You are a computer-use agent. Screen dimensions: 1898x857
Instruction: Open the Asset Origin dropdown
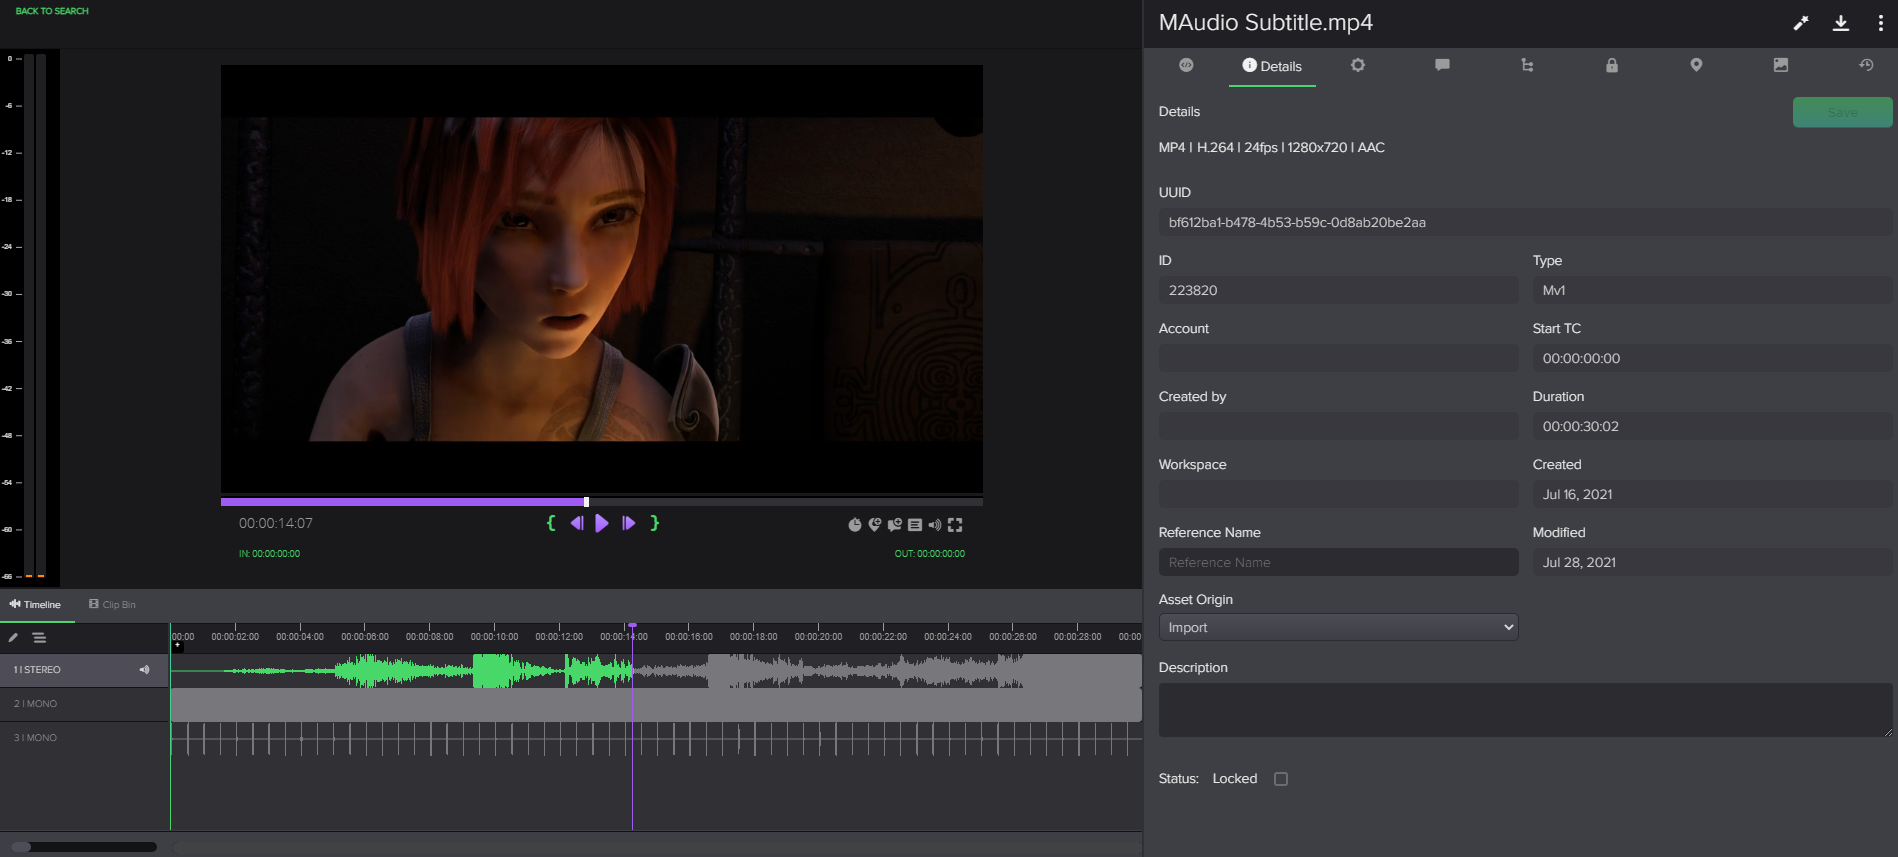pos(1338,628)
